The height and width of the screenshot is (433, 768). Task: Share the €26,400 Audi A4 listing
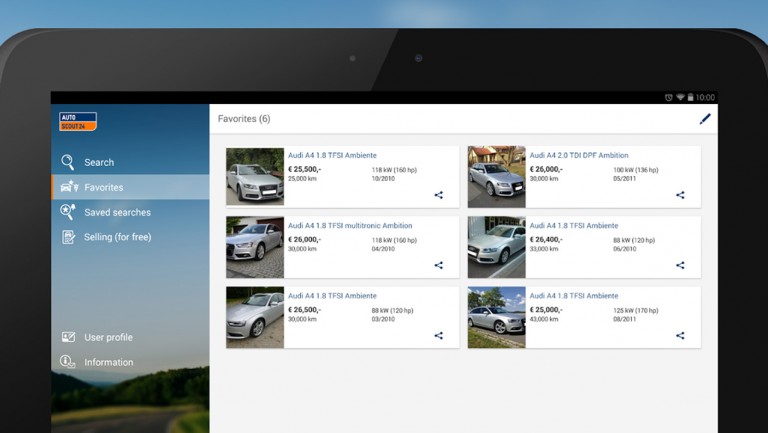pos(680,265)
